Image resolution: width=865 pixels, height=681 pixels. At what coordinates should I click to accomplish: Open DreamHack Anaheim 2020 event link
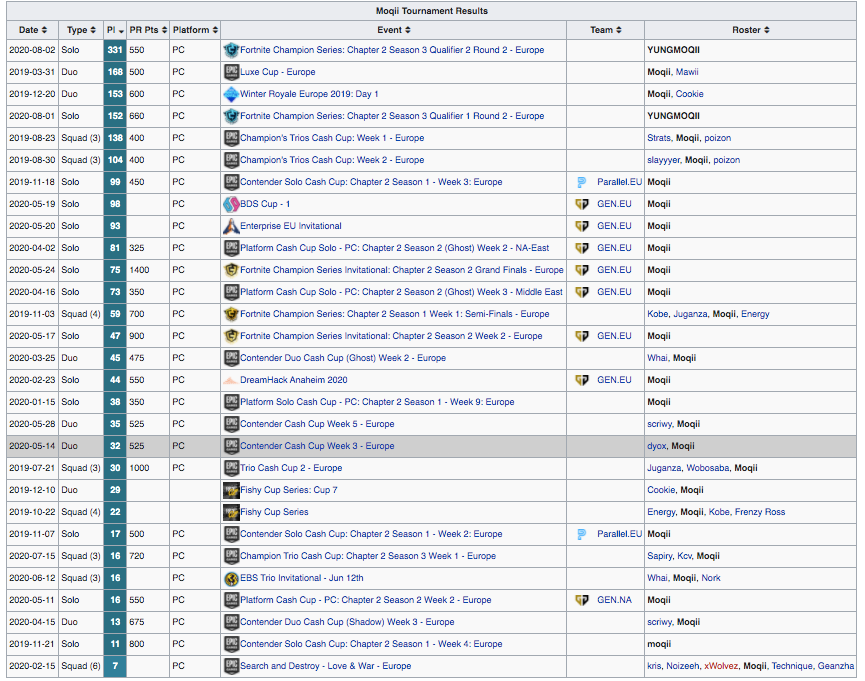click(x=293, y=380)
